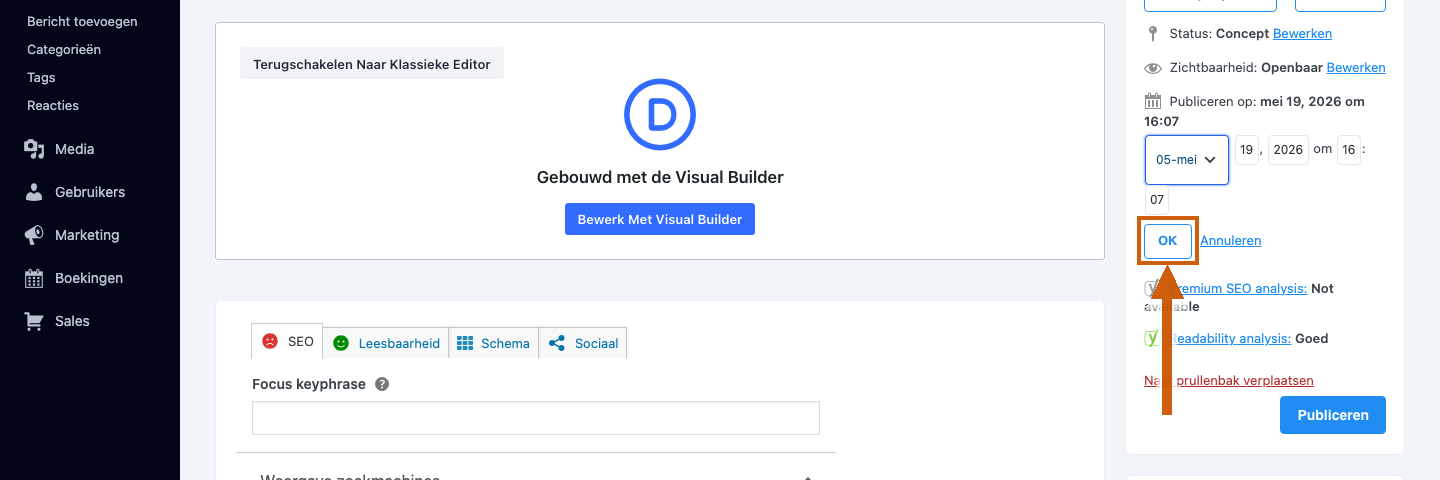This screenshot has height=480, width=1440.
Task: Open the Sociaal tab
Action: (583, 343)
